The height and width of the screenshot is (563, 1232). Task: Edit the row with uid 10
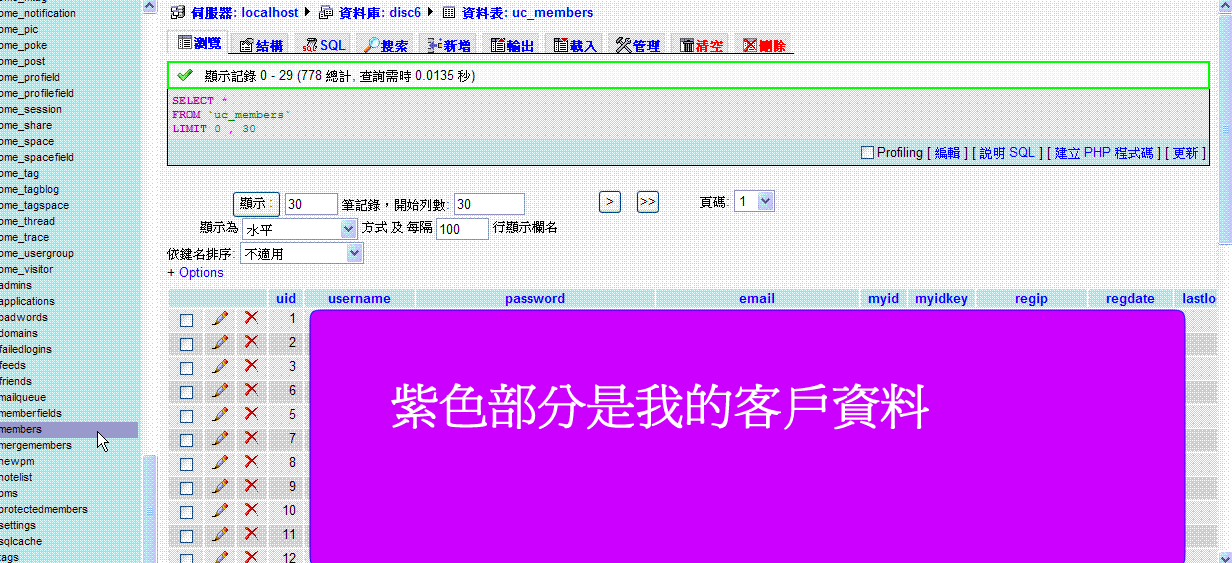(220, 510)
